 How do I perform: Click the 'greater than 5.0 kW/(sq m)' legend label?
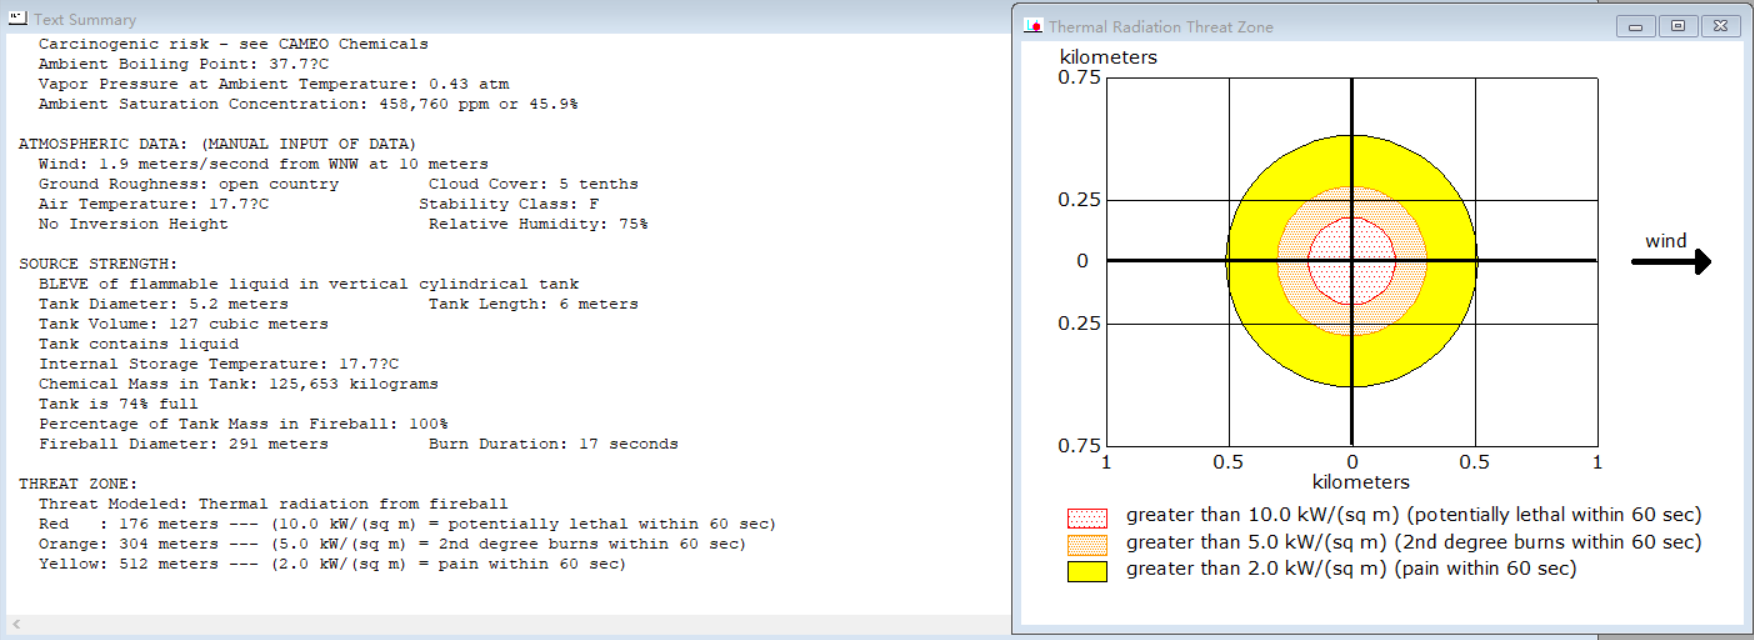pos(1414,542)
